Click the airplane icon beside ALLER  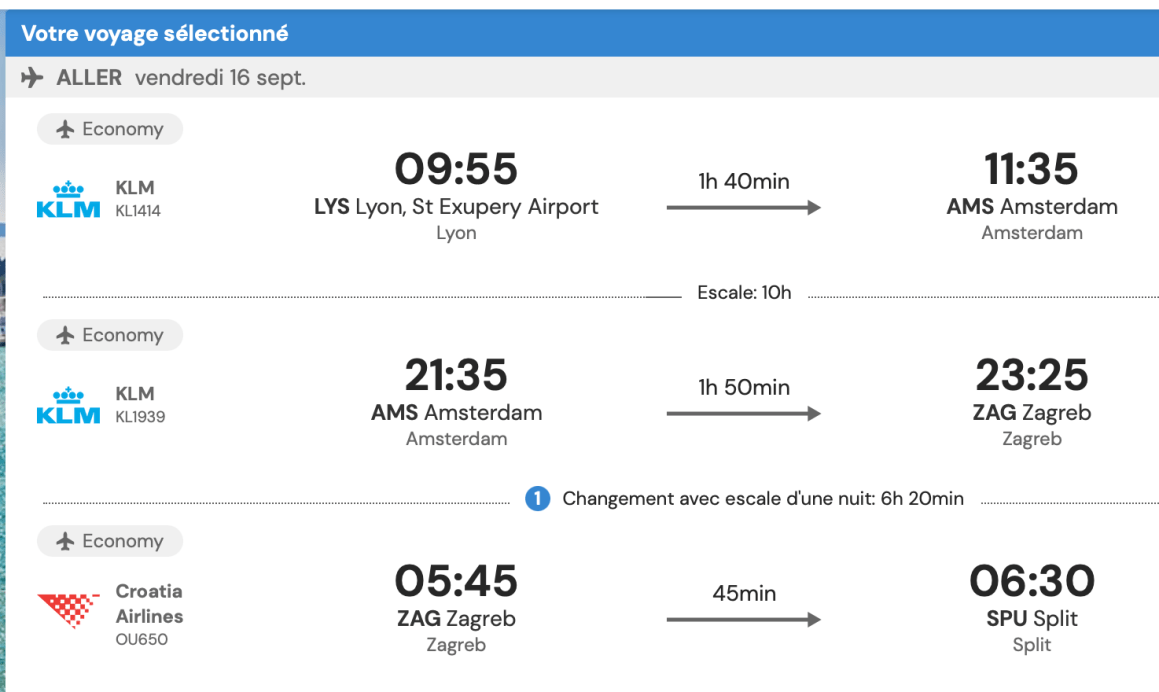(x=32, y=78)
